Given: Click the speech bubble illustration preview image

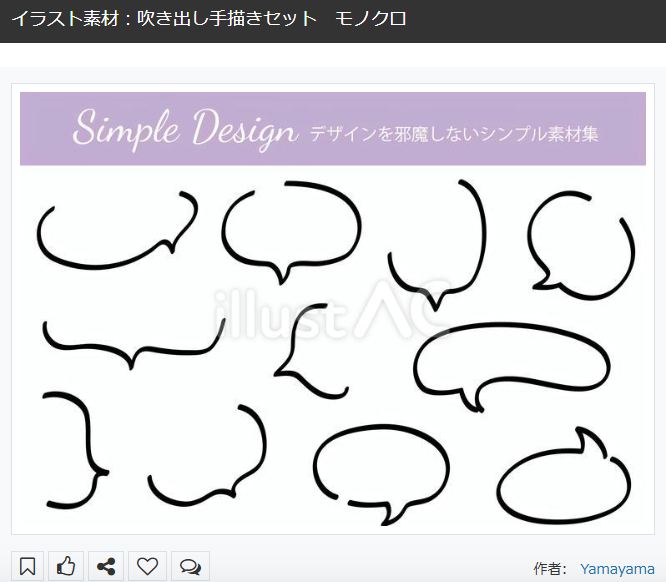Looking at the screenshot, I should [333, 309].
